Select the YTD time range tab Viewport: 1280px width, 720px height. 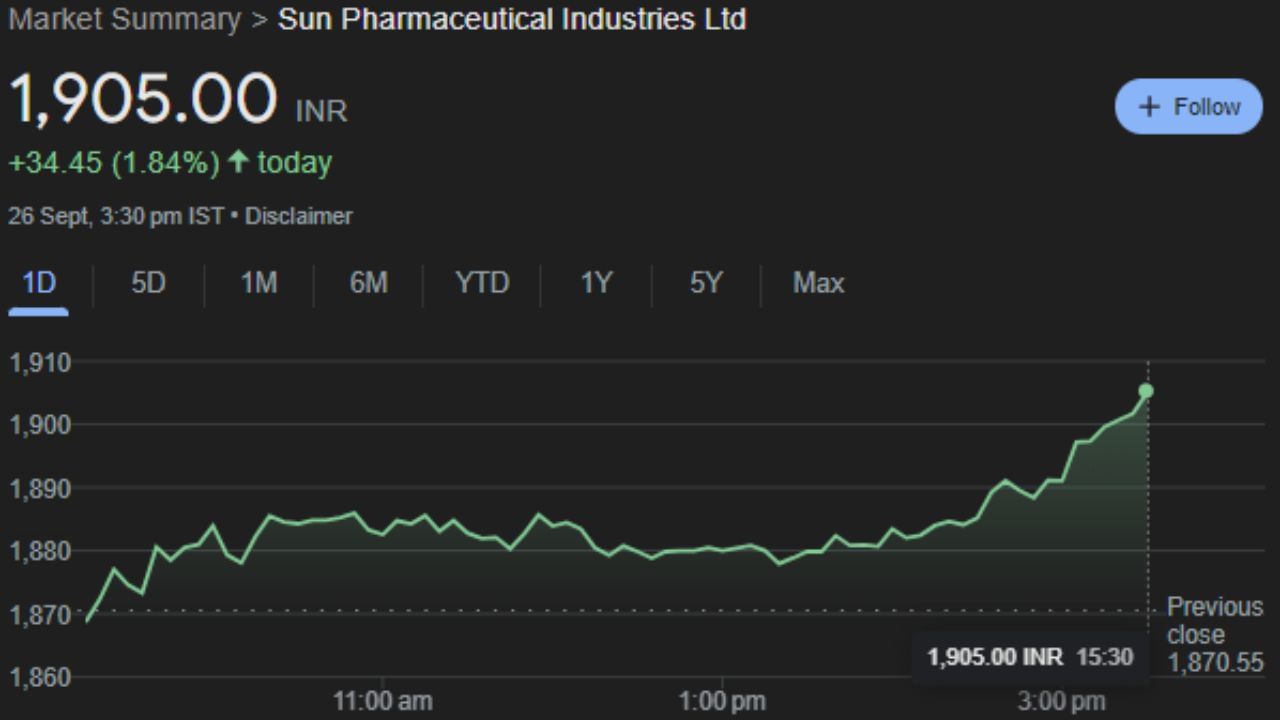482,283
